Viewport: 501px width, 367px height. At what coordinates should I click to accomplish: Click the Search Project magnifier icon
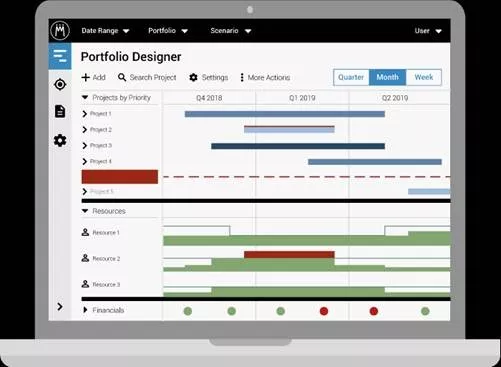(122, 77)
